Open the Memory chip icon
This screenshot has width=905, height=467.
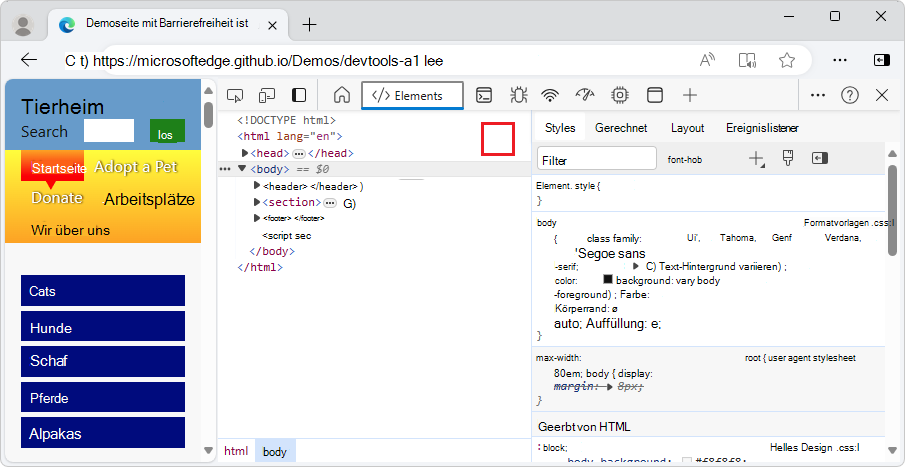[x=620, y=95]
